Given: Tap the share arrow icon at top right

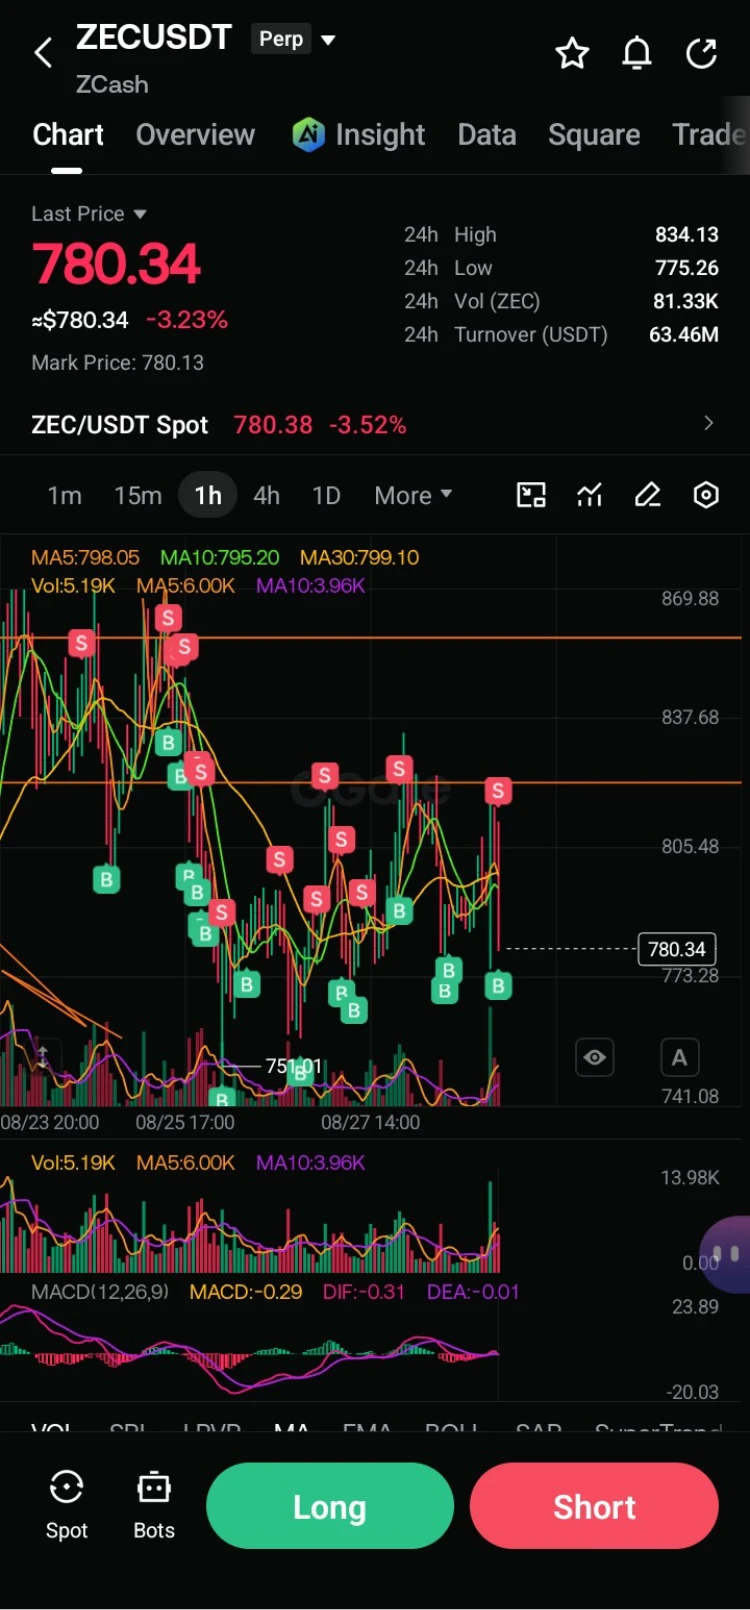Looking at the screenshot, I should (x=701, y=53).
